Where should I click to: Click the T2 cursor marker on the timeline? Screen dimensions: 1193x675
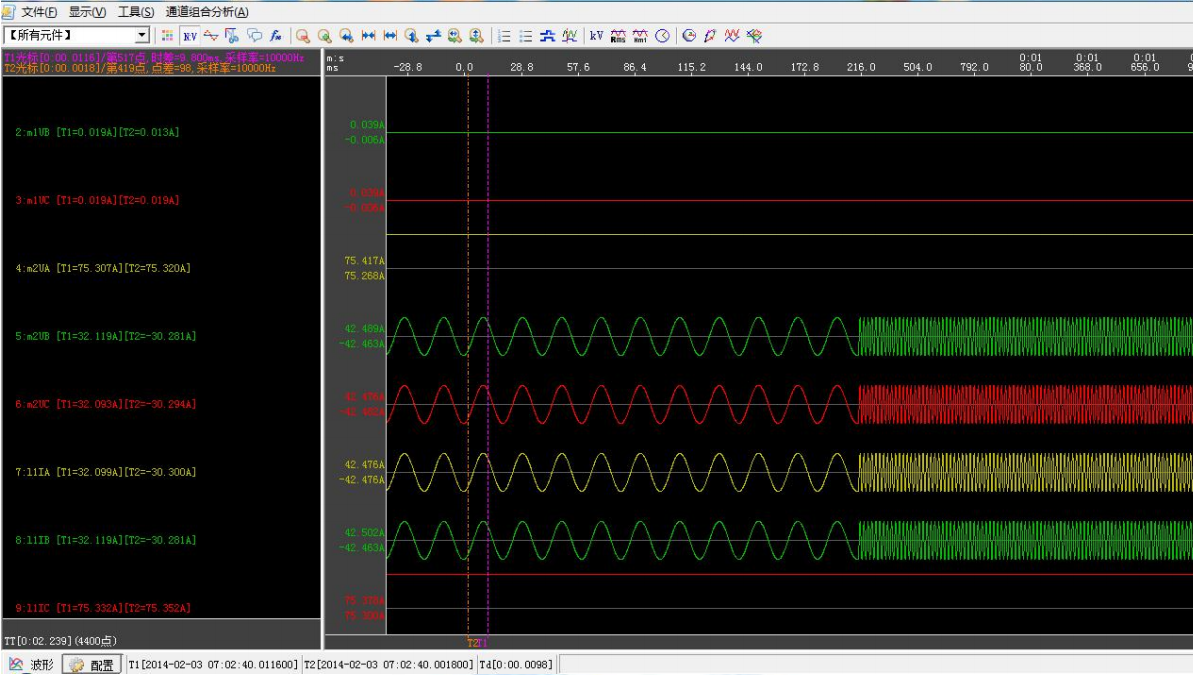472,642
